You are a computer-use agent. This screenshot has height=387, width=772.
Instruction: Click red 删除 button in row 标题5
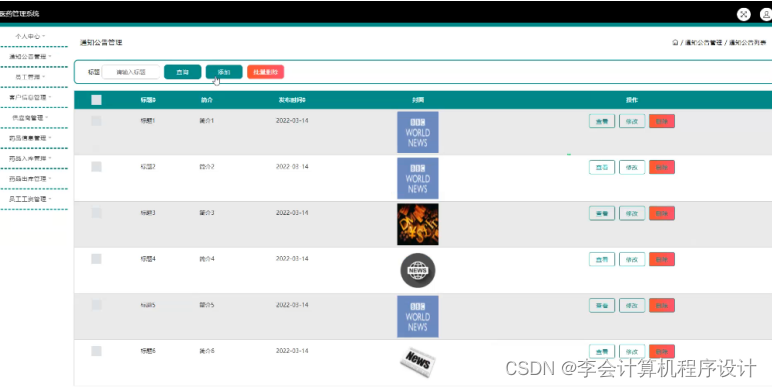[x=662, y=305]
